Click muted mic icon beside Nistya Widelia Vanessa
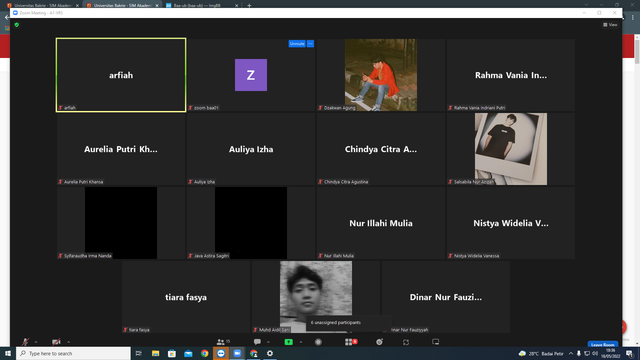This screenshot has height=360, width=640. [x=451, y=256]
